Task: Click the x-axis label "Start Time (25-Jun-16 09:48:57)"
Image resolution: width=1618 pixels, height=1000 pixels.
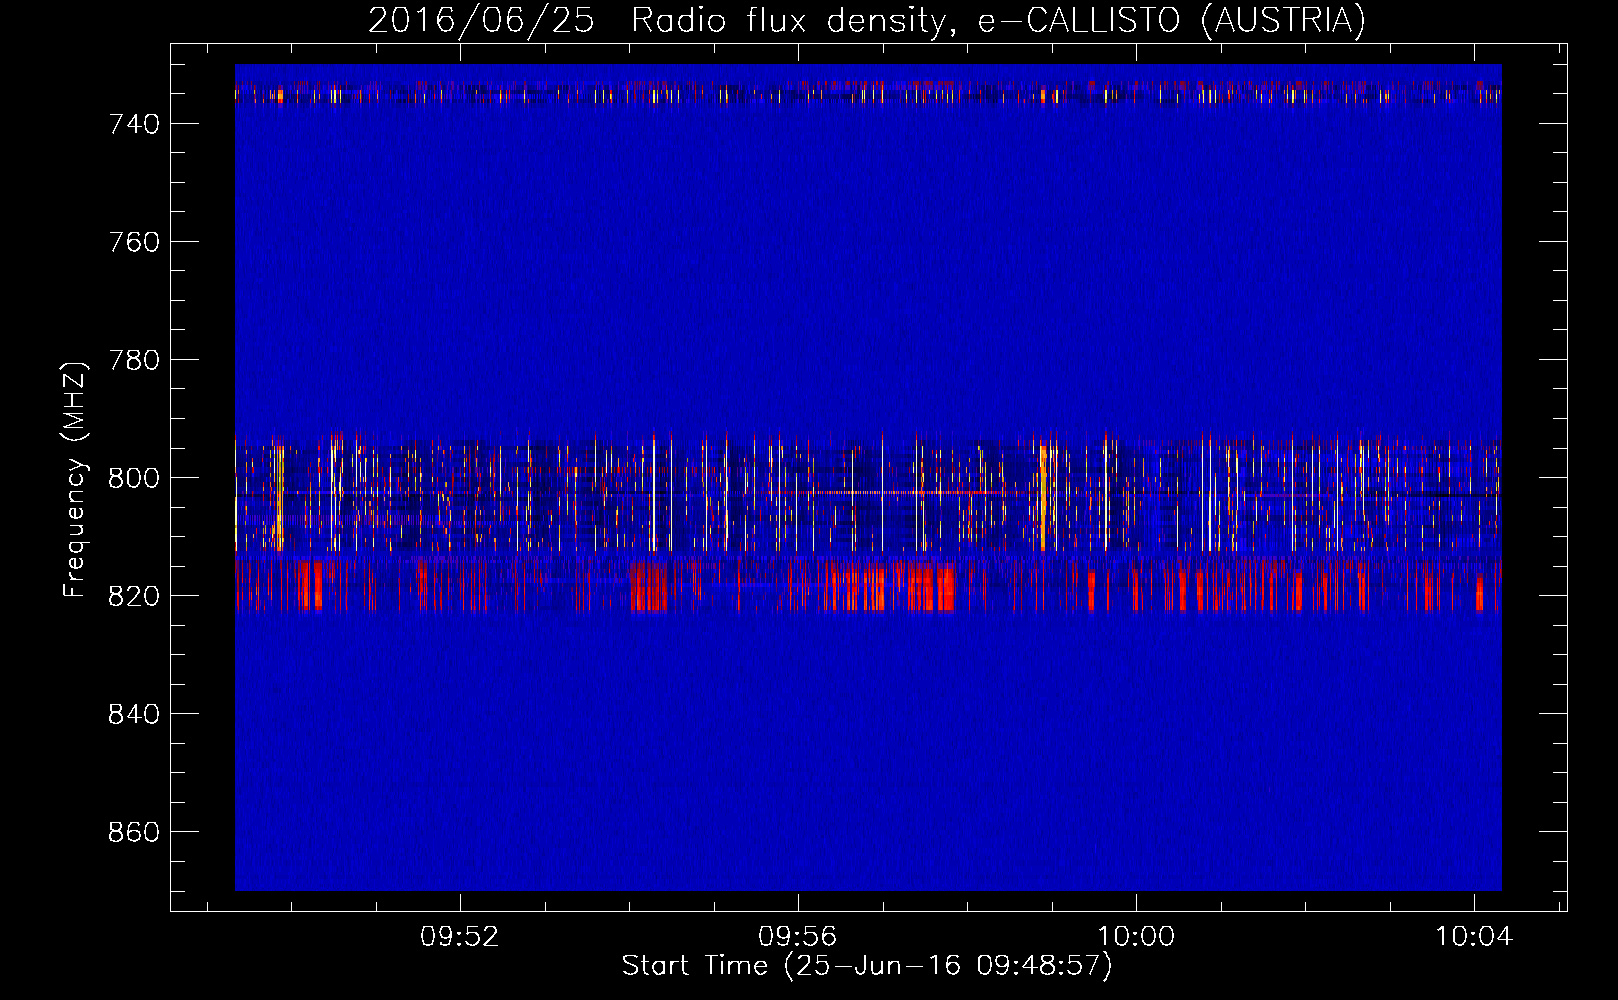Action: [x=867, y=966]
